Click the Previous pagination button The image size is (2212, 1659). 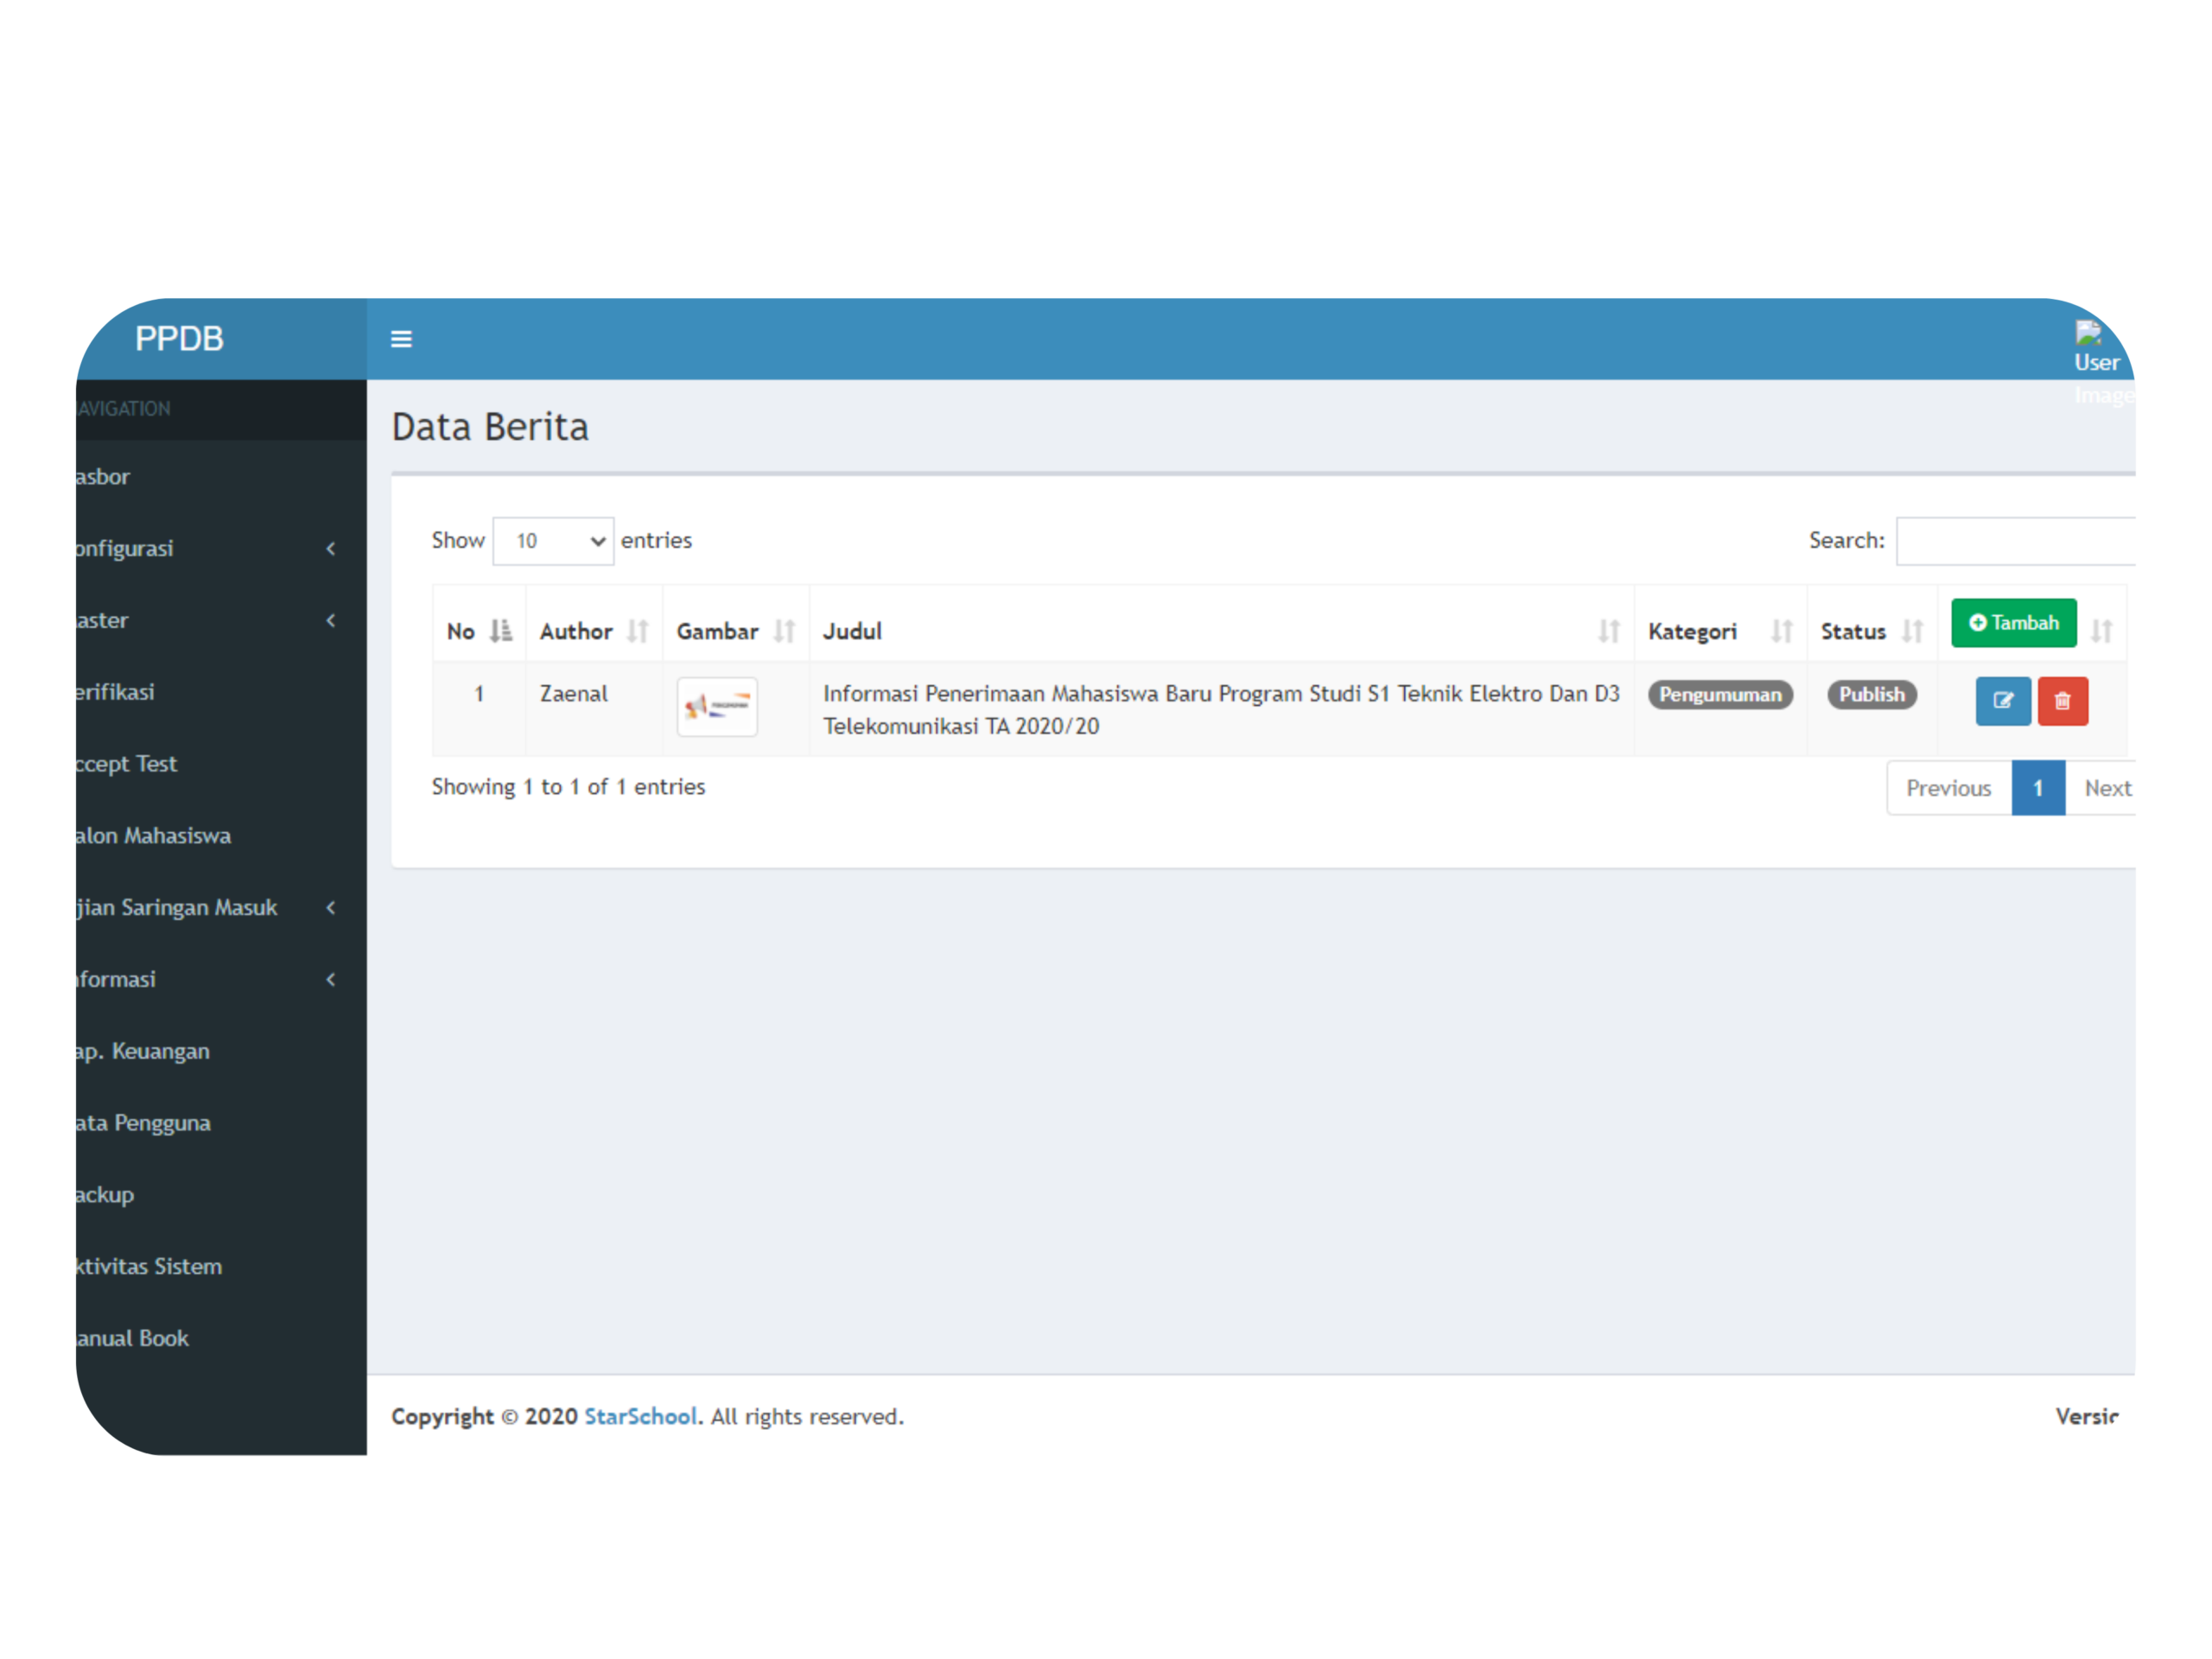coord(1948,788)
